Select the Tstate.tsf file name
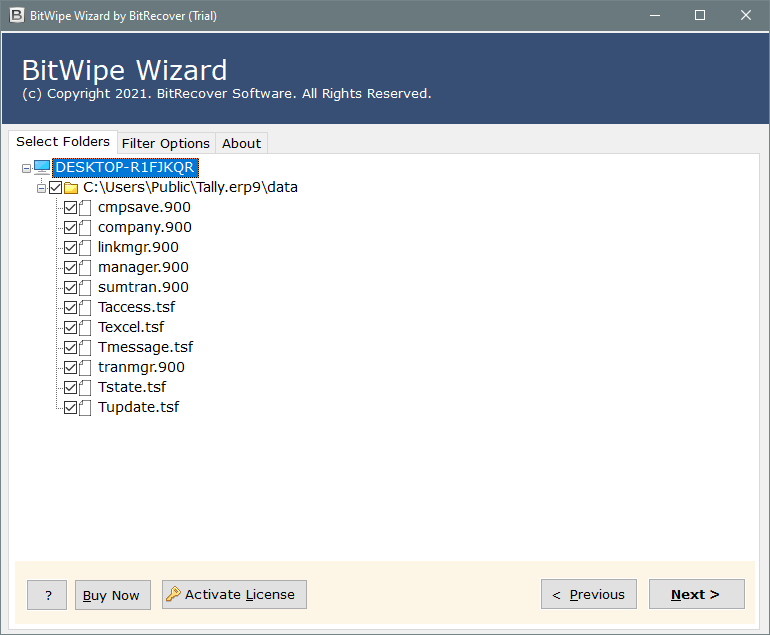The width and height of the screenshot is (770, 635). (132, 387)
